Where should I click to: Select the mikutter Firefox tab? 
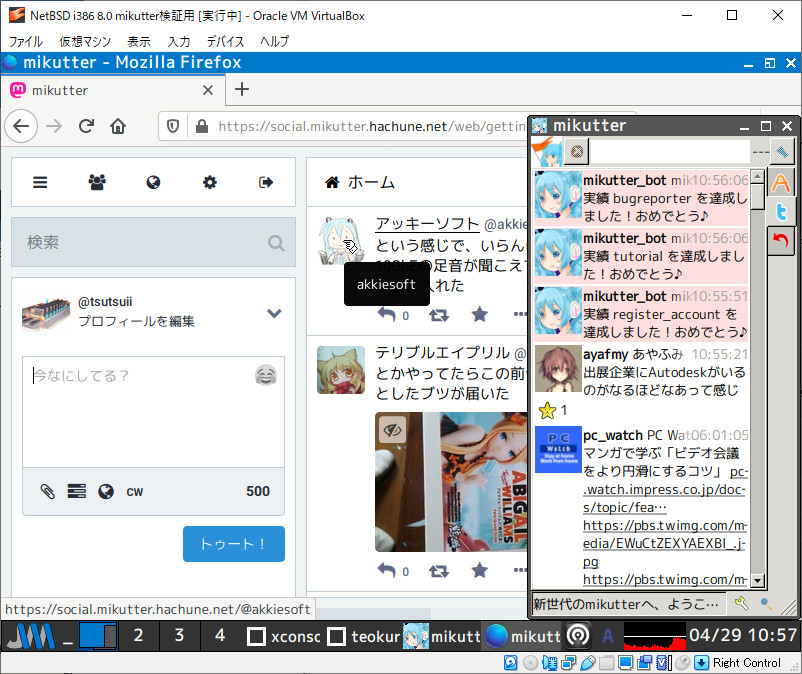(113, 90)
